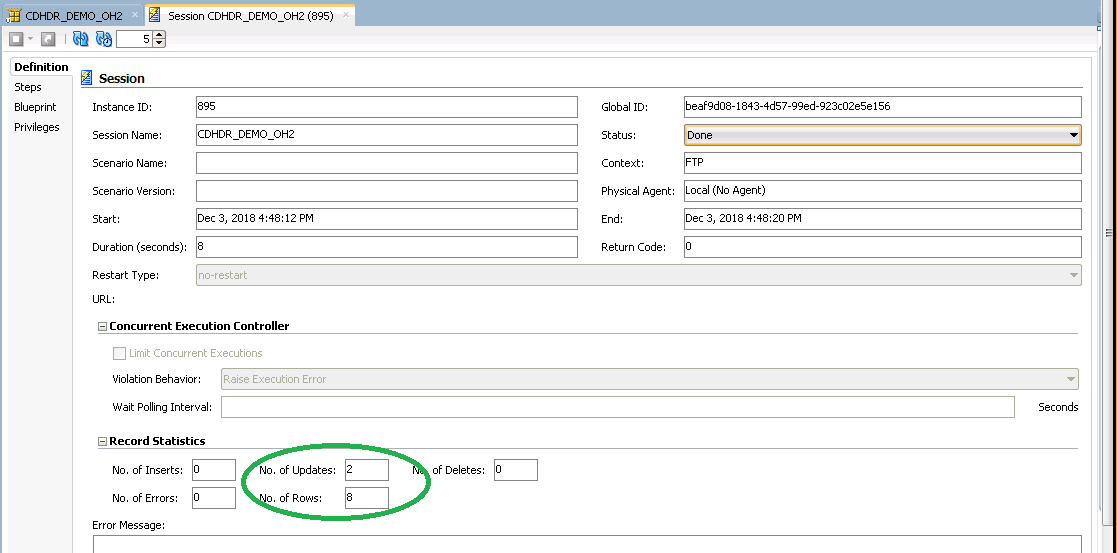The height and width of the screenshot is (553, 1117).
Task: Click the session icon on the Session tab
Action: click(x=155, y=15)
